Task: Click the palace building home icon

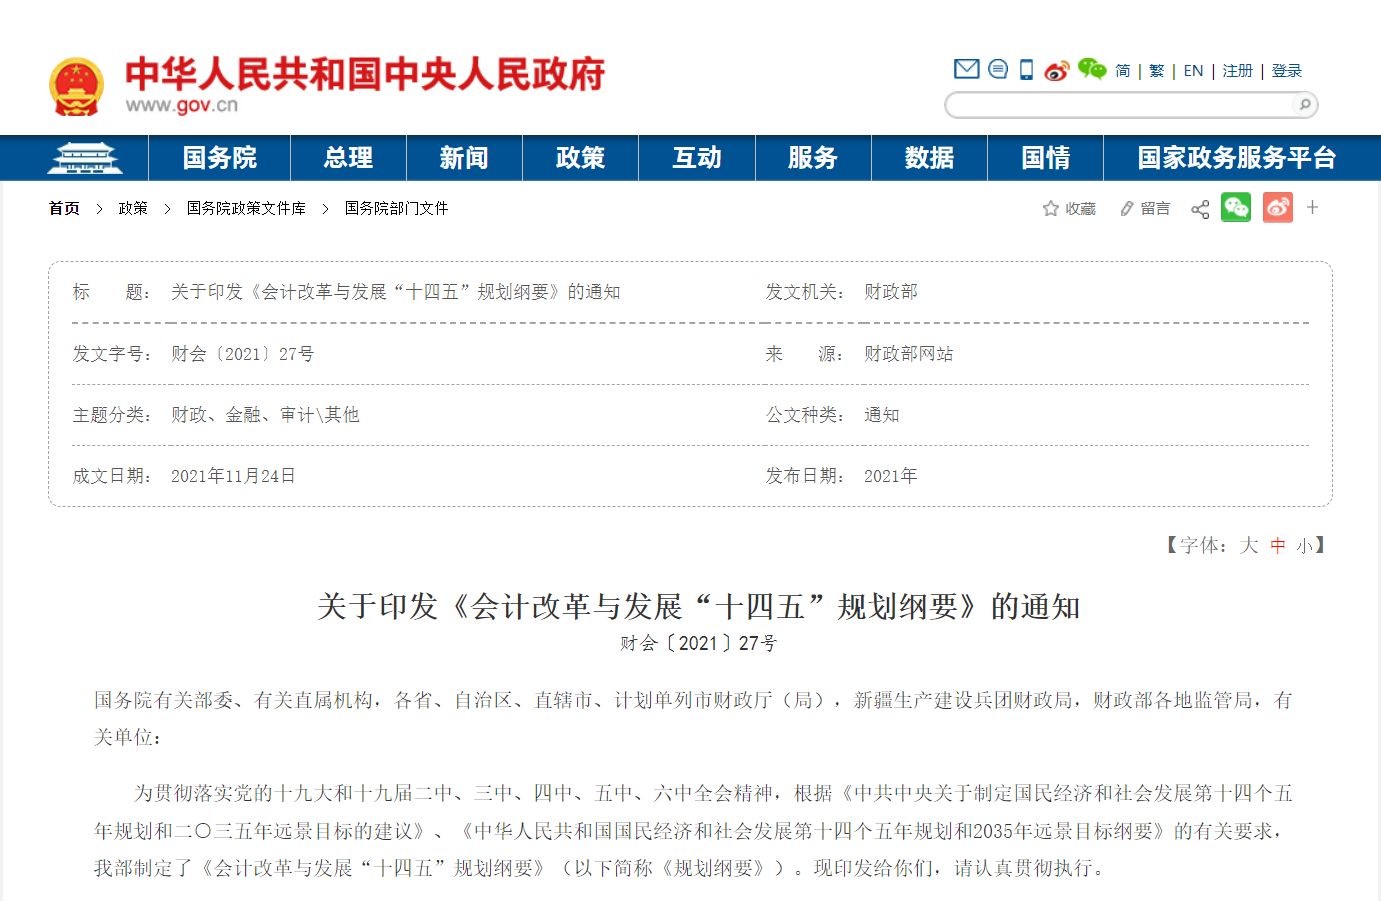Action: [x=85, y=158]
